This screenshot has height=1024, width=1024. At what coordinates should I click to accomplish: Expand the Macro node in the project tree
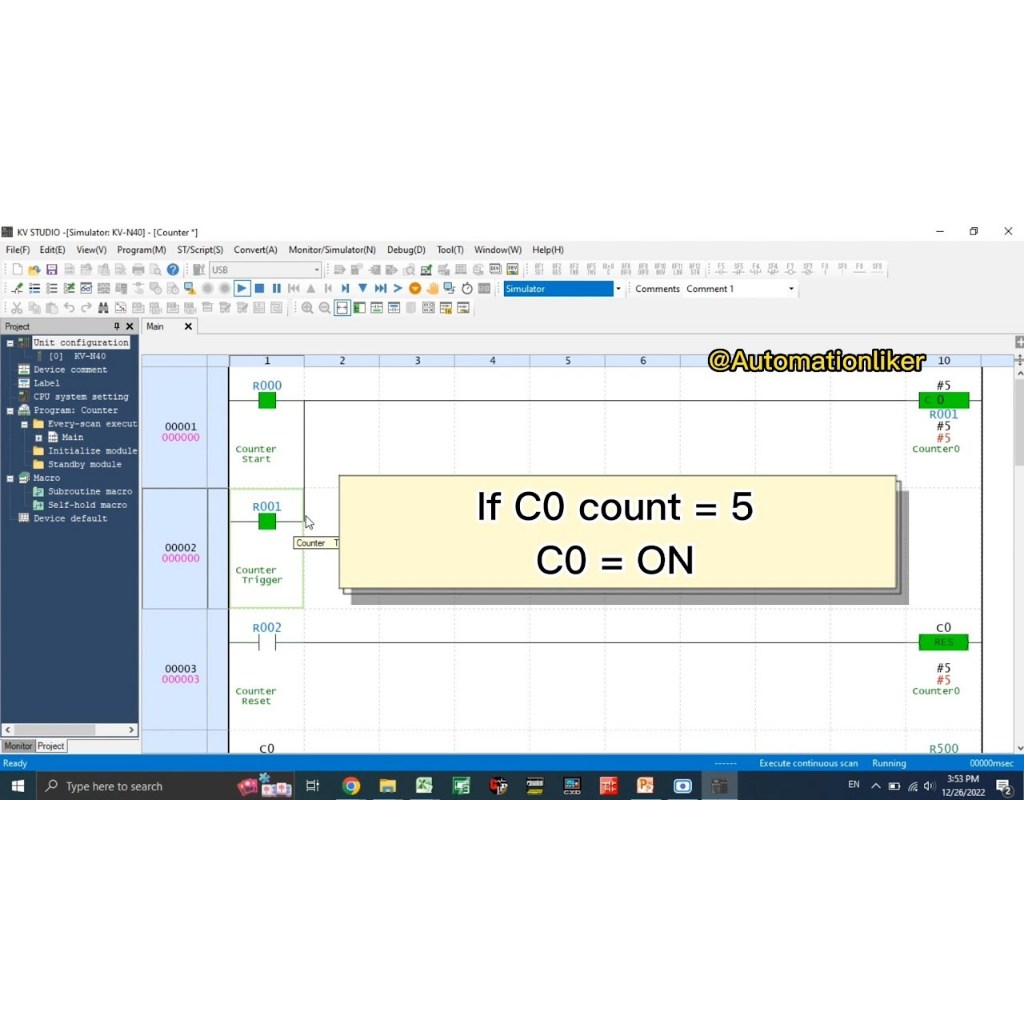pos(10,477)
